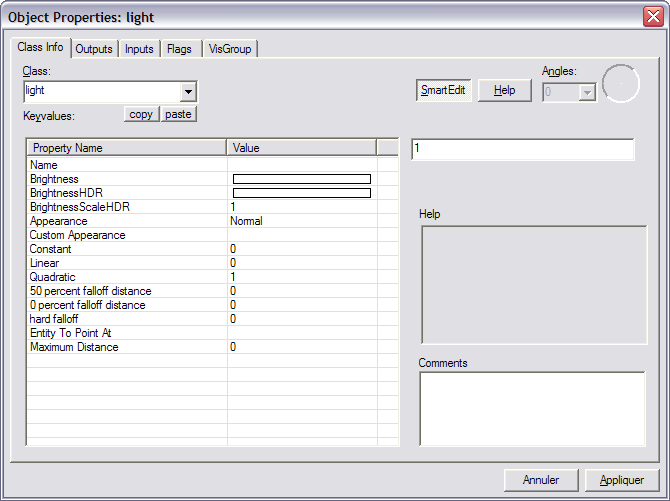Select the Appearance property row
This screenshot has width=670, height=501.
58,221
